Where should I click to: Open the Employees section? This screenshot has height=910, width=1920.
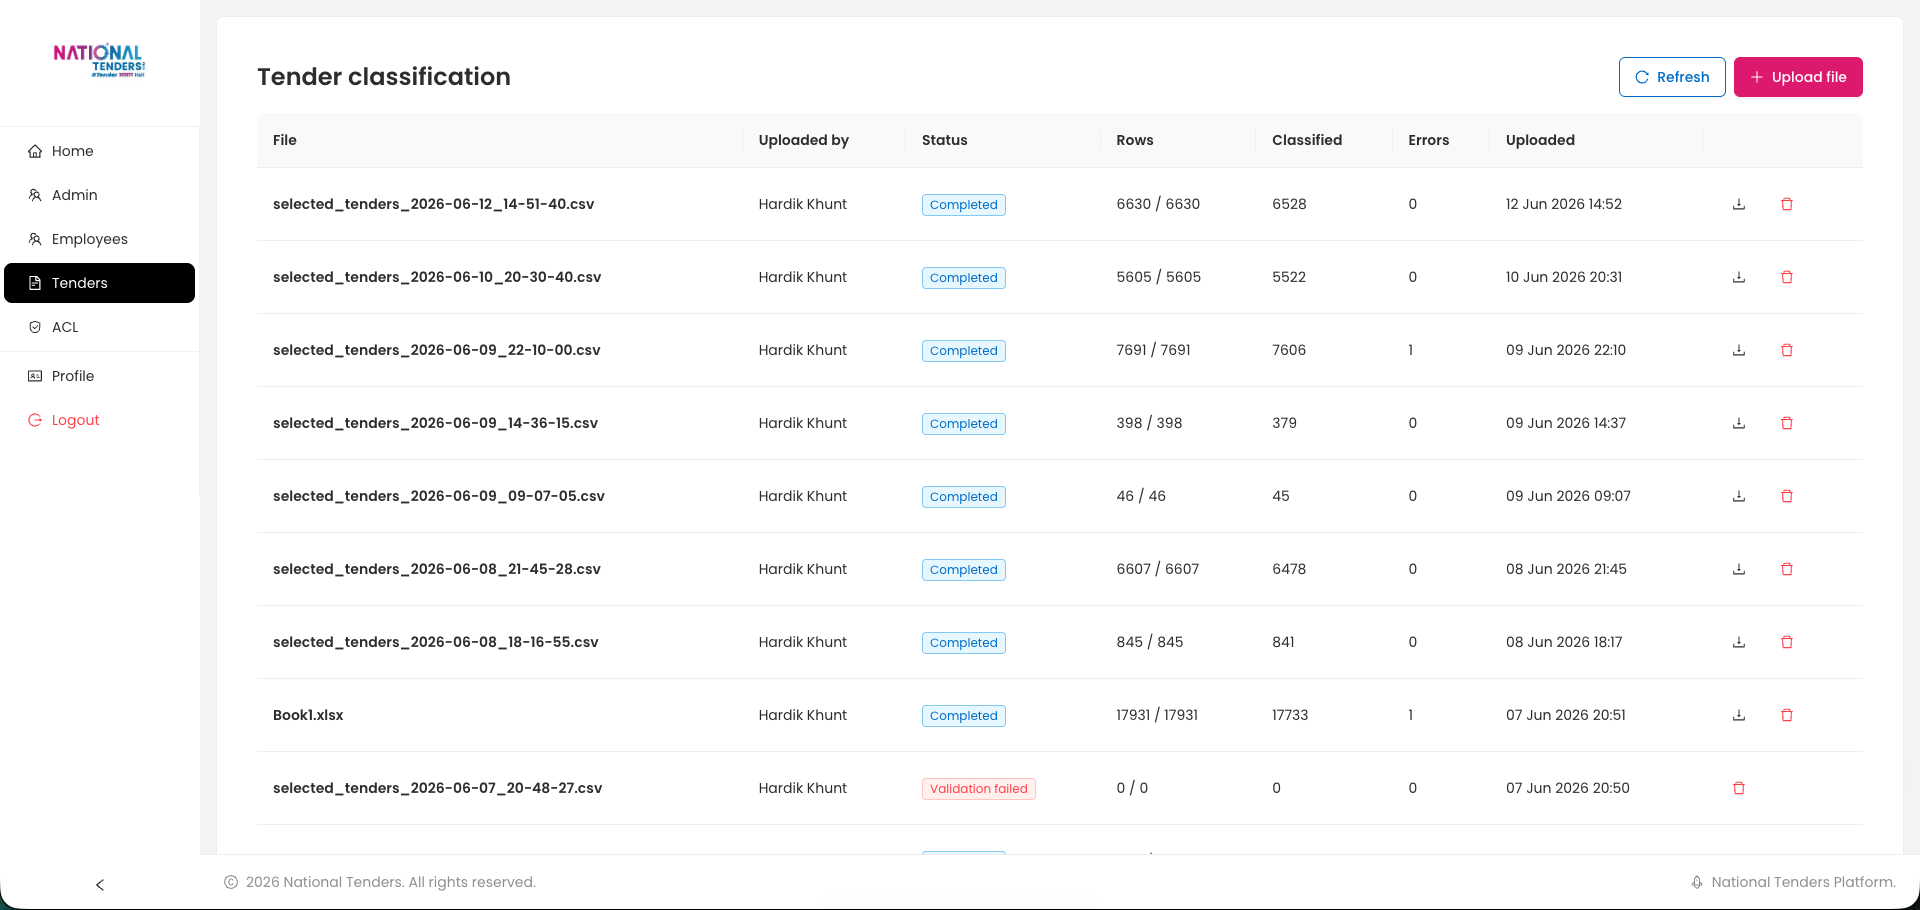coord(99,239)
